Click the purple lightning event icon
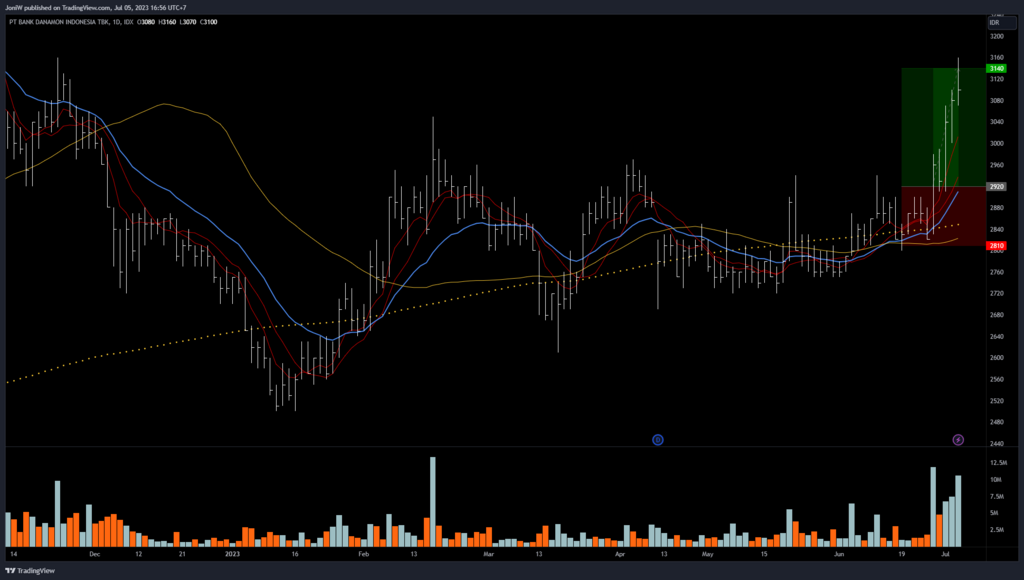The height and width of the screenshot is (580, 1024). click(958, 439)
